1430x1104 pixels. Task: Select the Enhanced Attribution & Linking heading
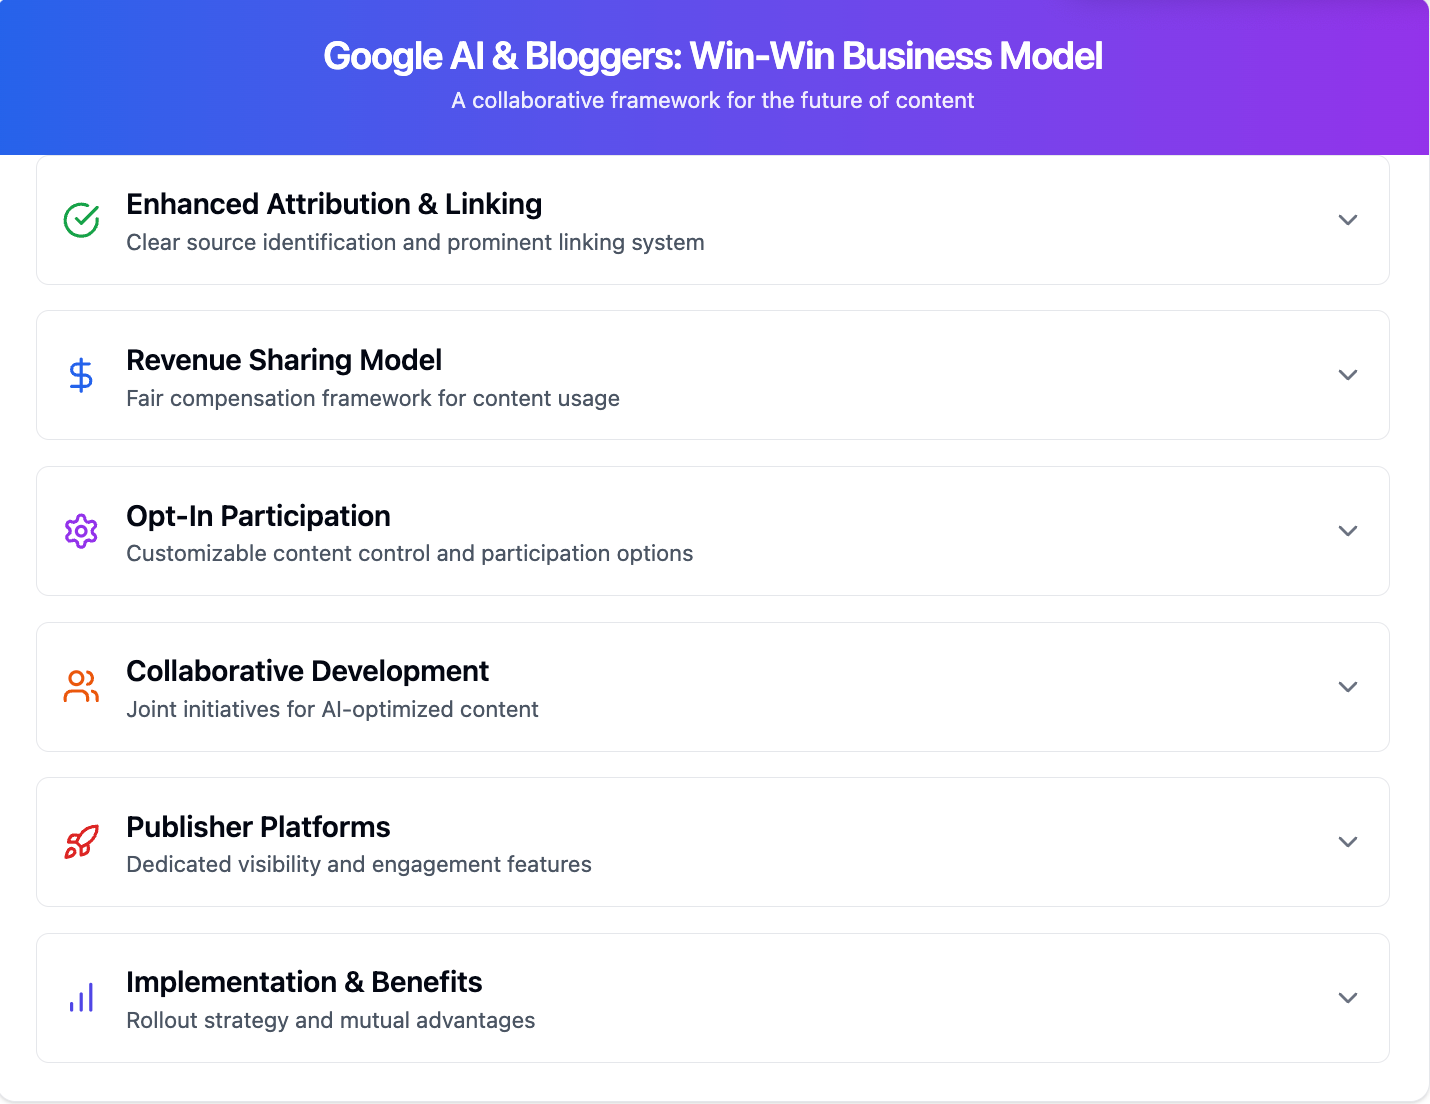click(x=334, y=204)
